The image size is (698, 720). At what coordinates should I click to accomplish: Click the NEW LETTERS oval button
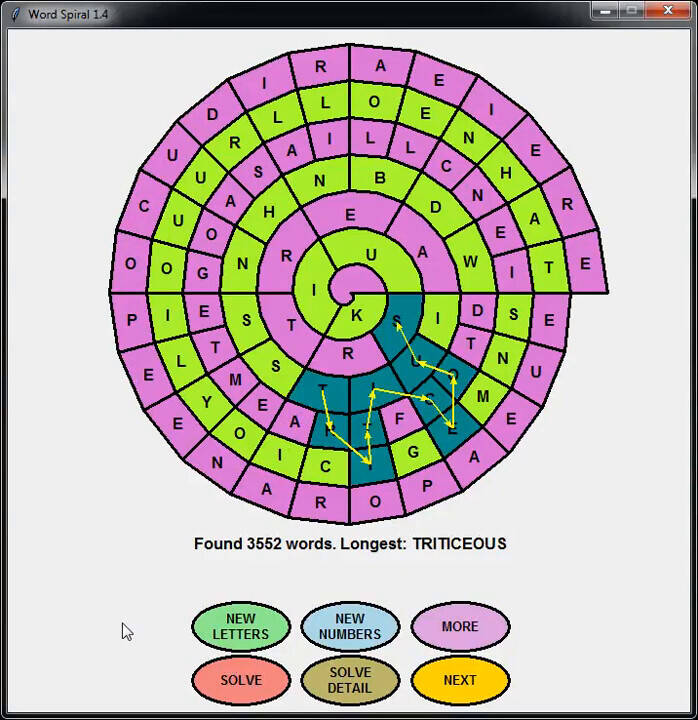click(240, 627)
